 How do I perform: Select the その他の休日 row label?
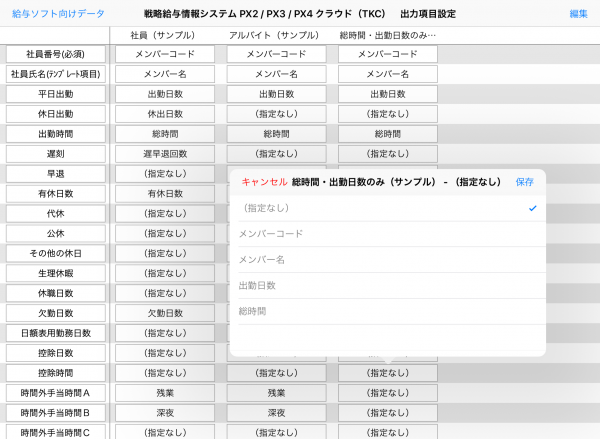click(55, 253)
